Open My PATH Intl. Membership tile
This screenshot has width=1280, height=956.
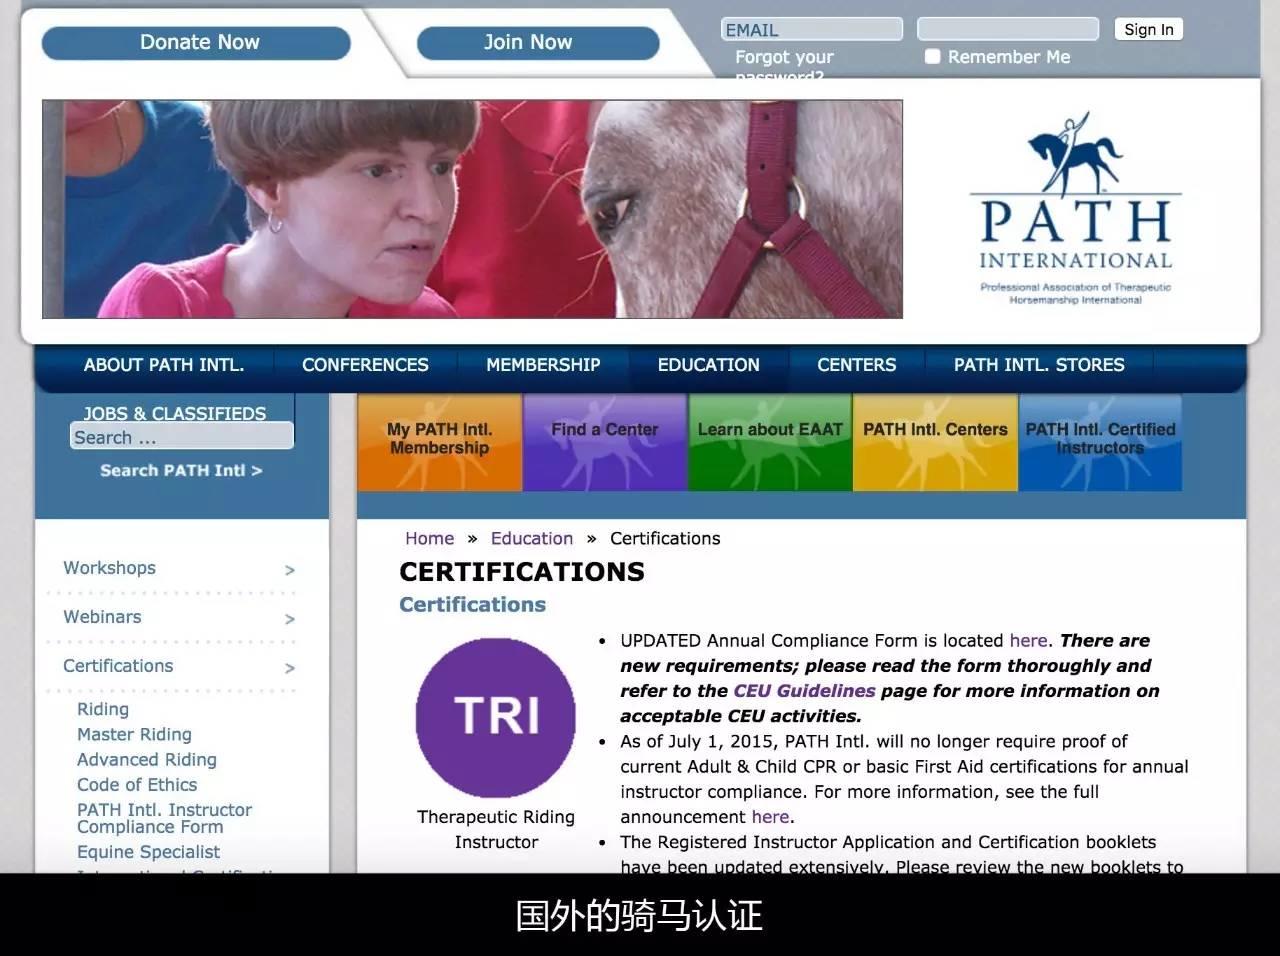pyautogui.click(x=440, y=442)
